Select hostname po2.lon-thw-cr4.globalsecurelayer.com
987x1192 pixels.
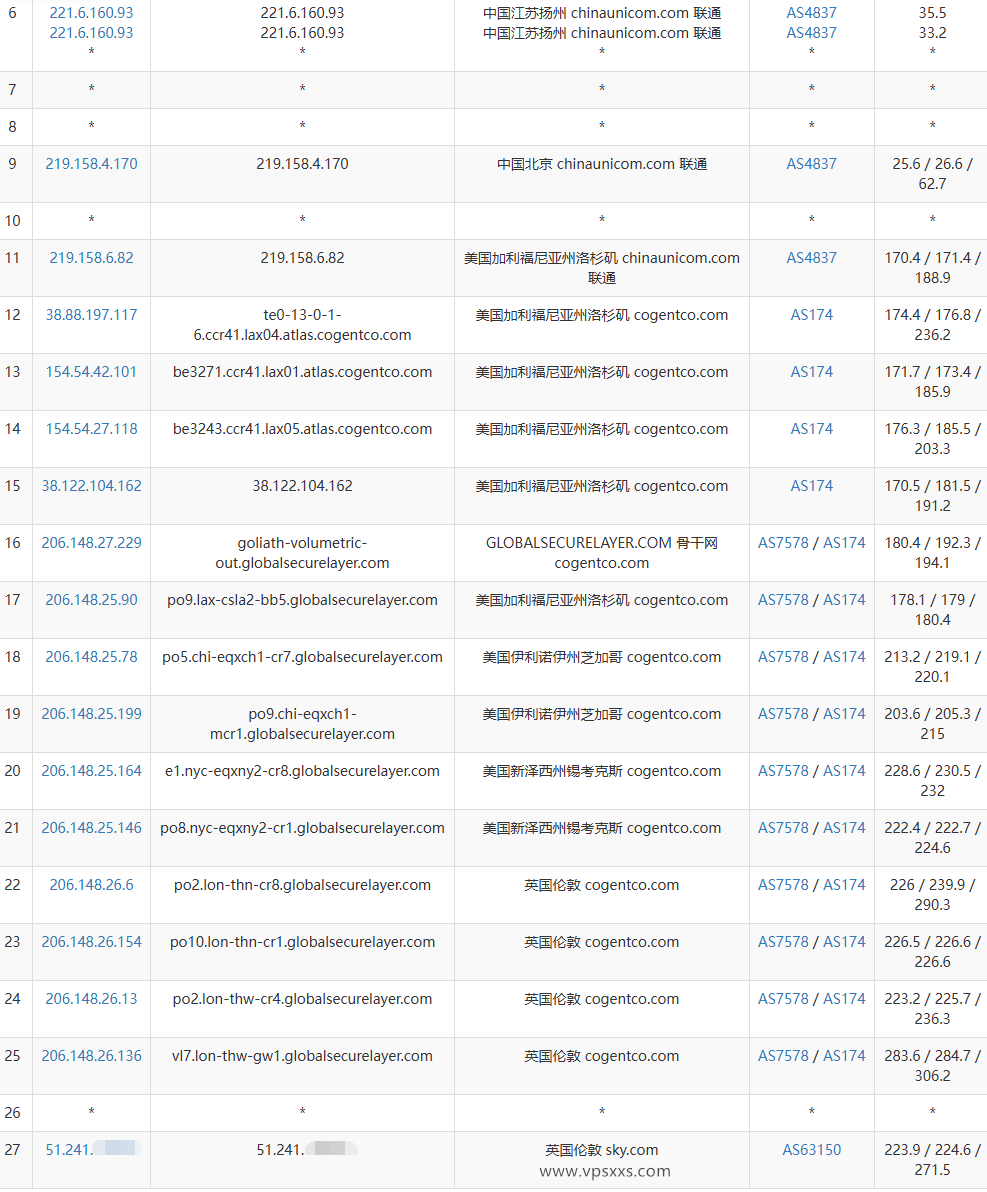pos(303,999)
